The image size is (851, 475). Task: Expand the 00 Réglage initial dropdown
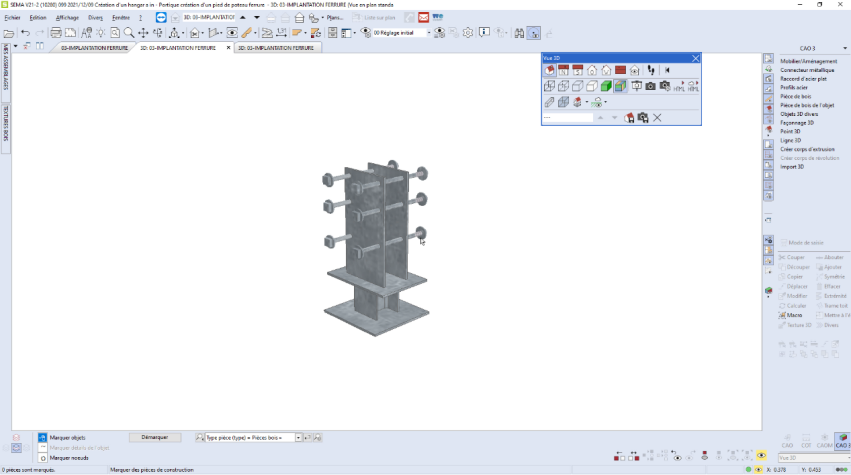click(x=428, y=33)
